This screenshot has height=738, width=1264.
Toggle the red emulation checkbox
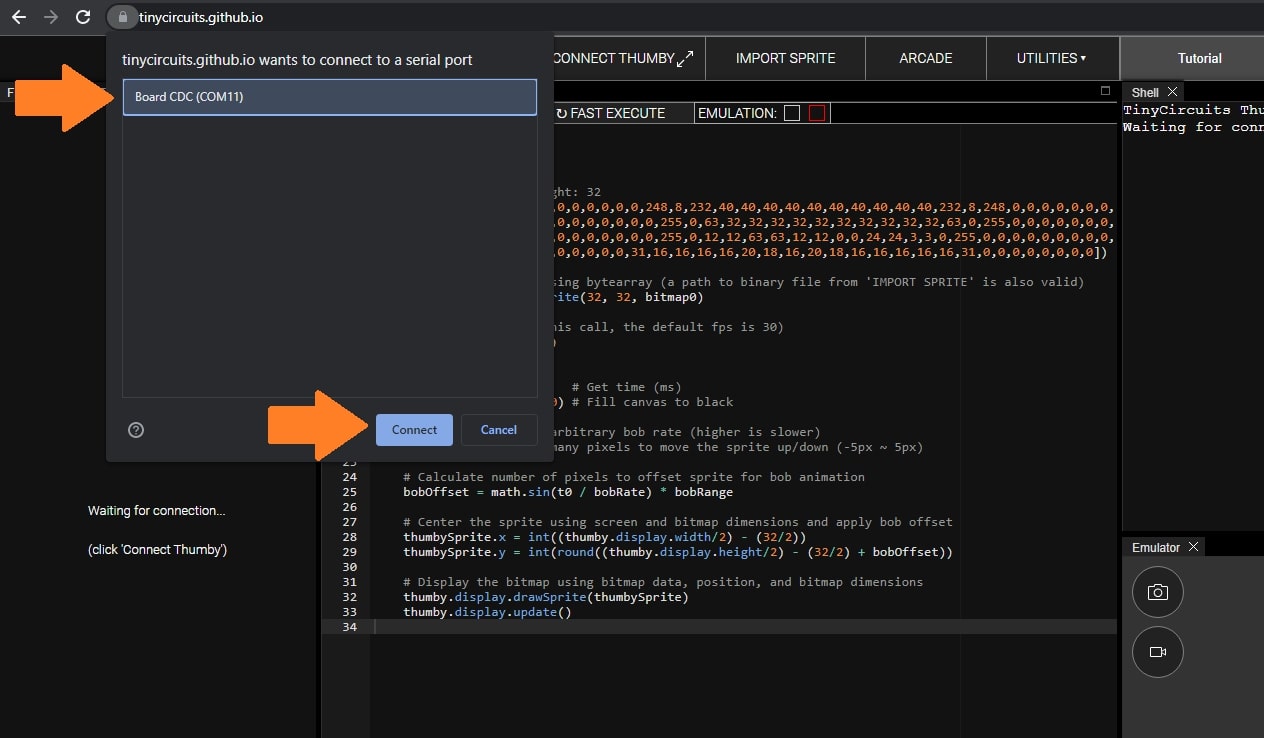pyautogui.click(x=817, y=113)
